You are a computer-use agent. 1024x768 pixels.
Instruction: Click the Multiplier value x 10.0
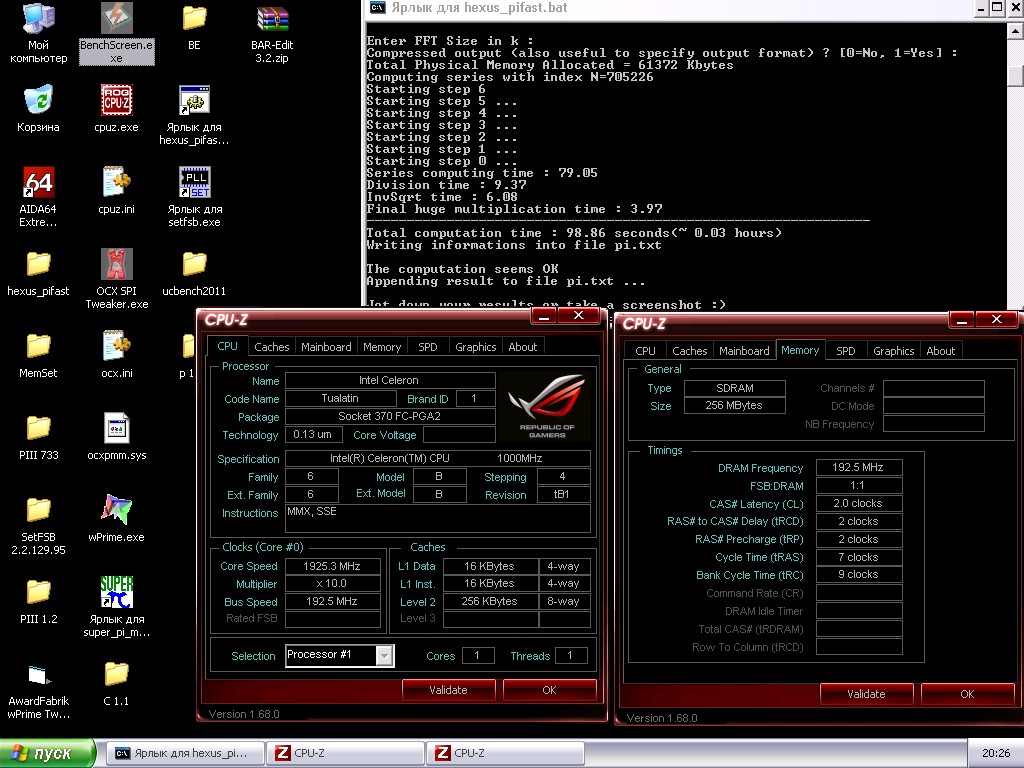[332, 584]
